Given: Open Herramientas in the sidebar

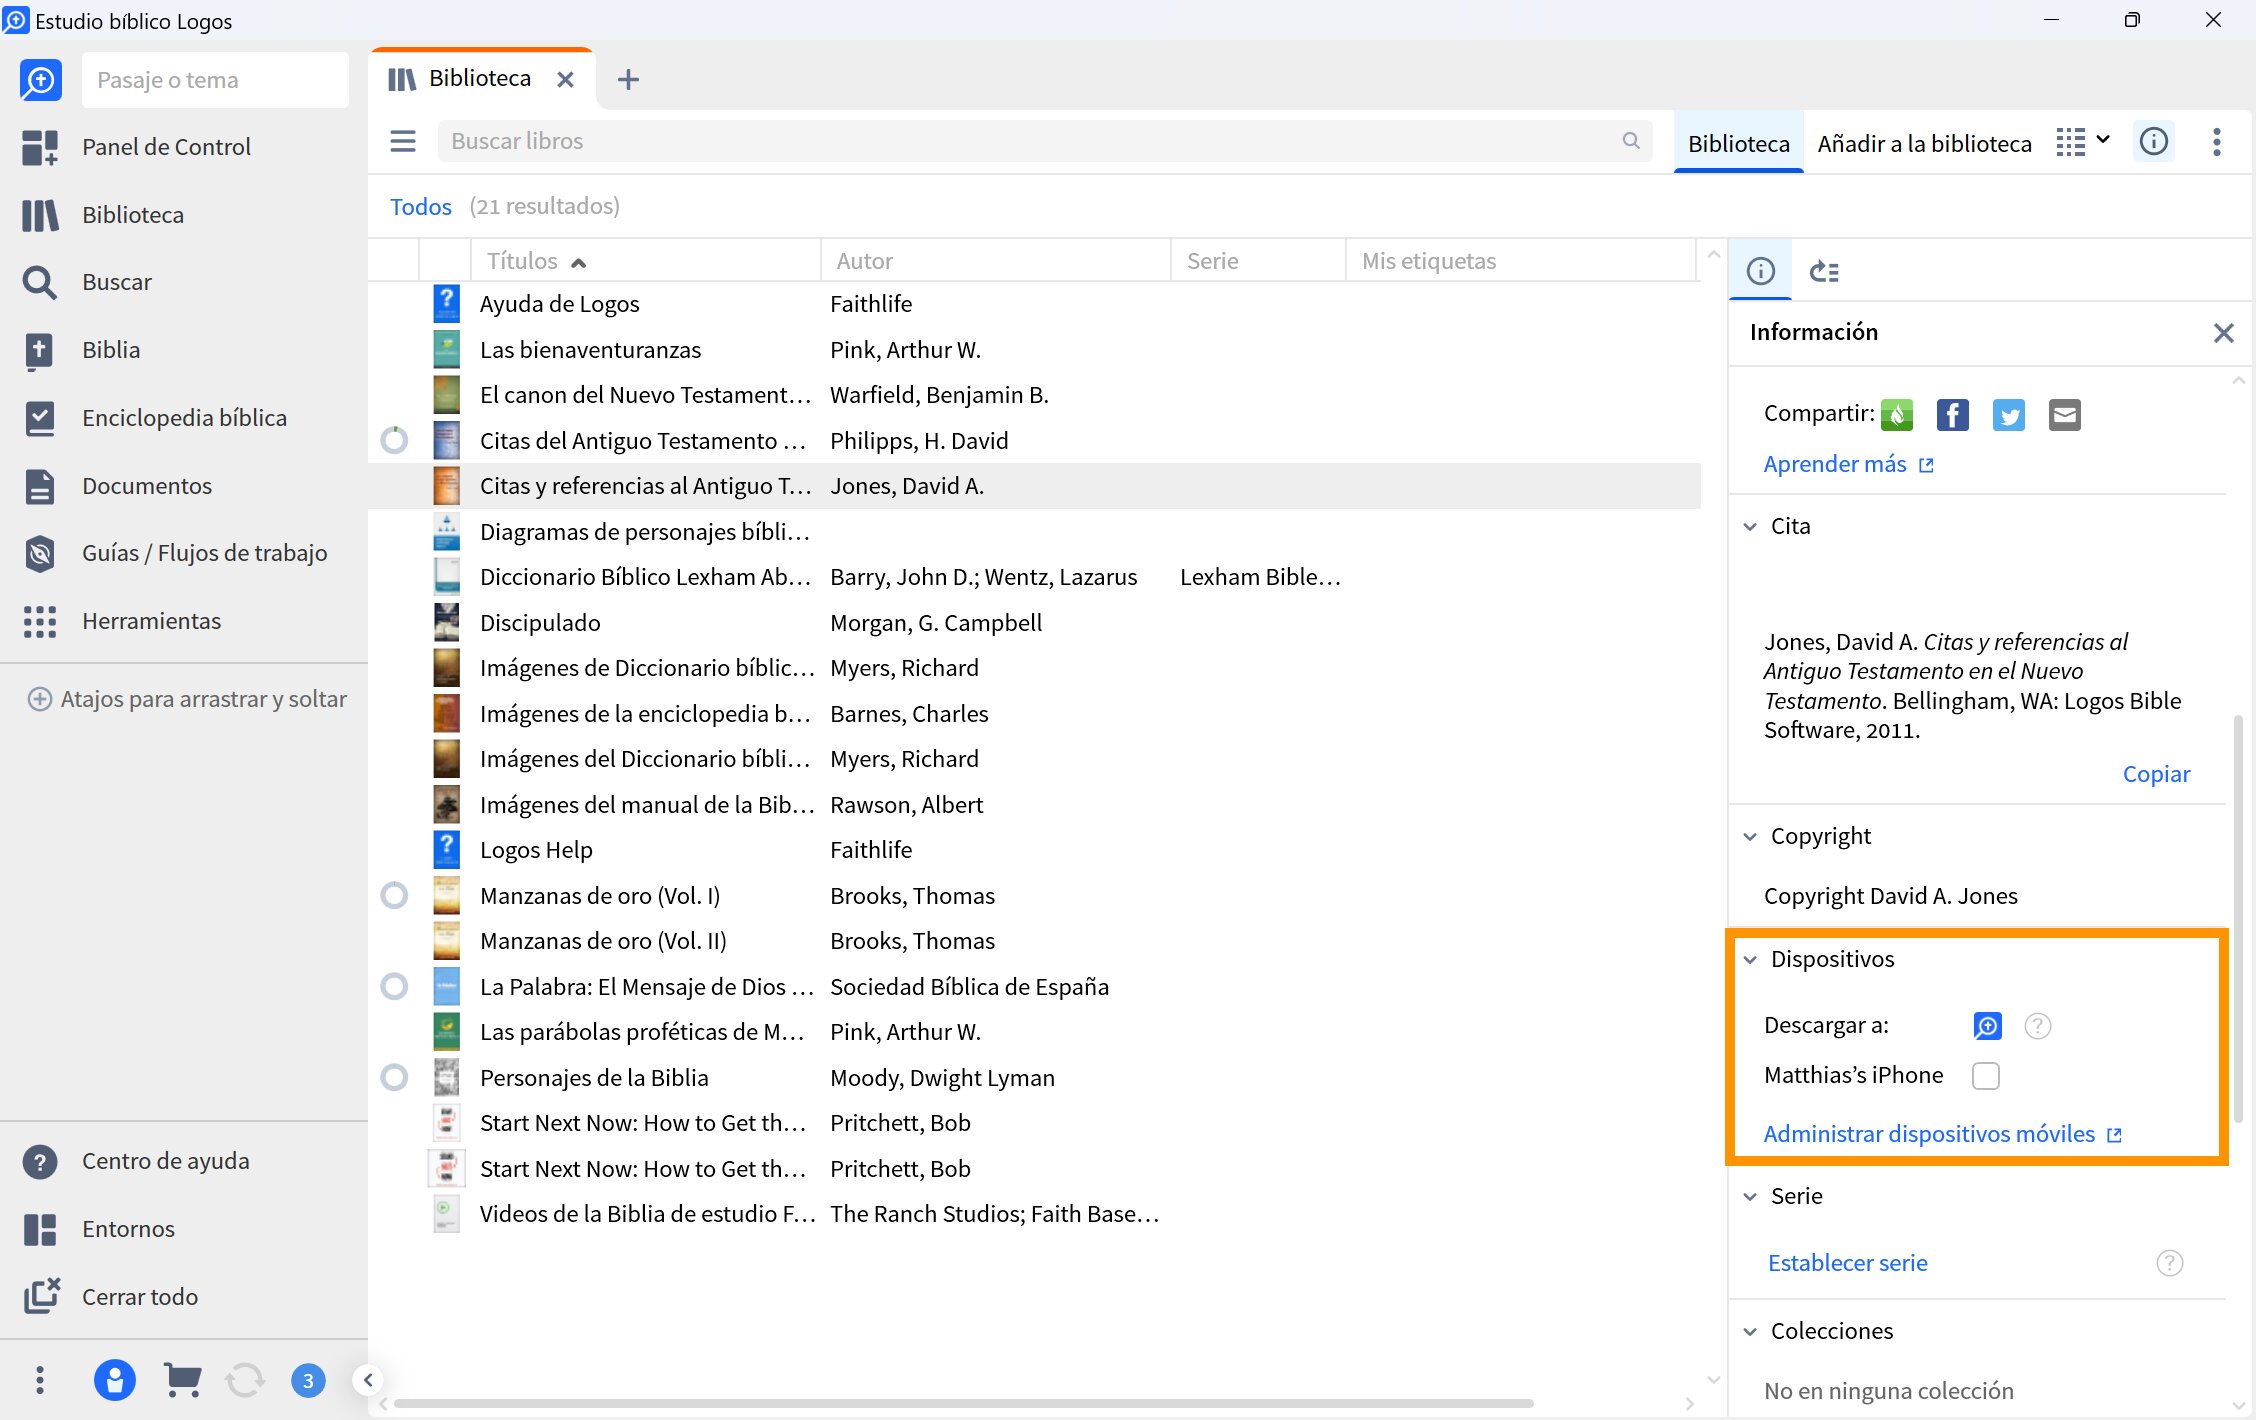Looking at the screenshot, I should (121, 621).
